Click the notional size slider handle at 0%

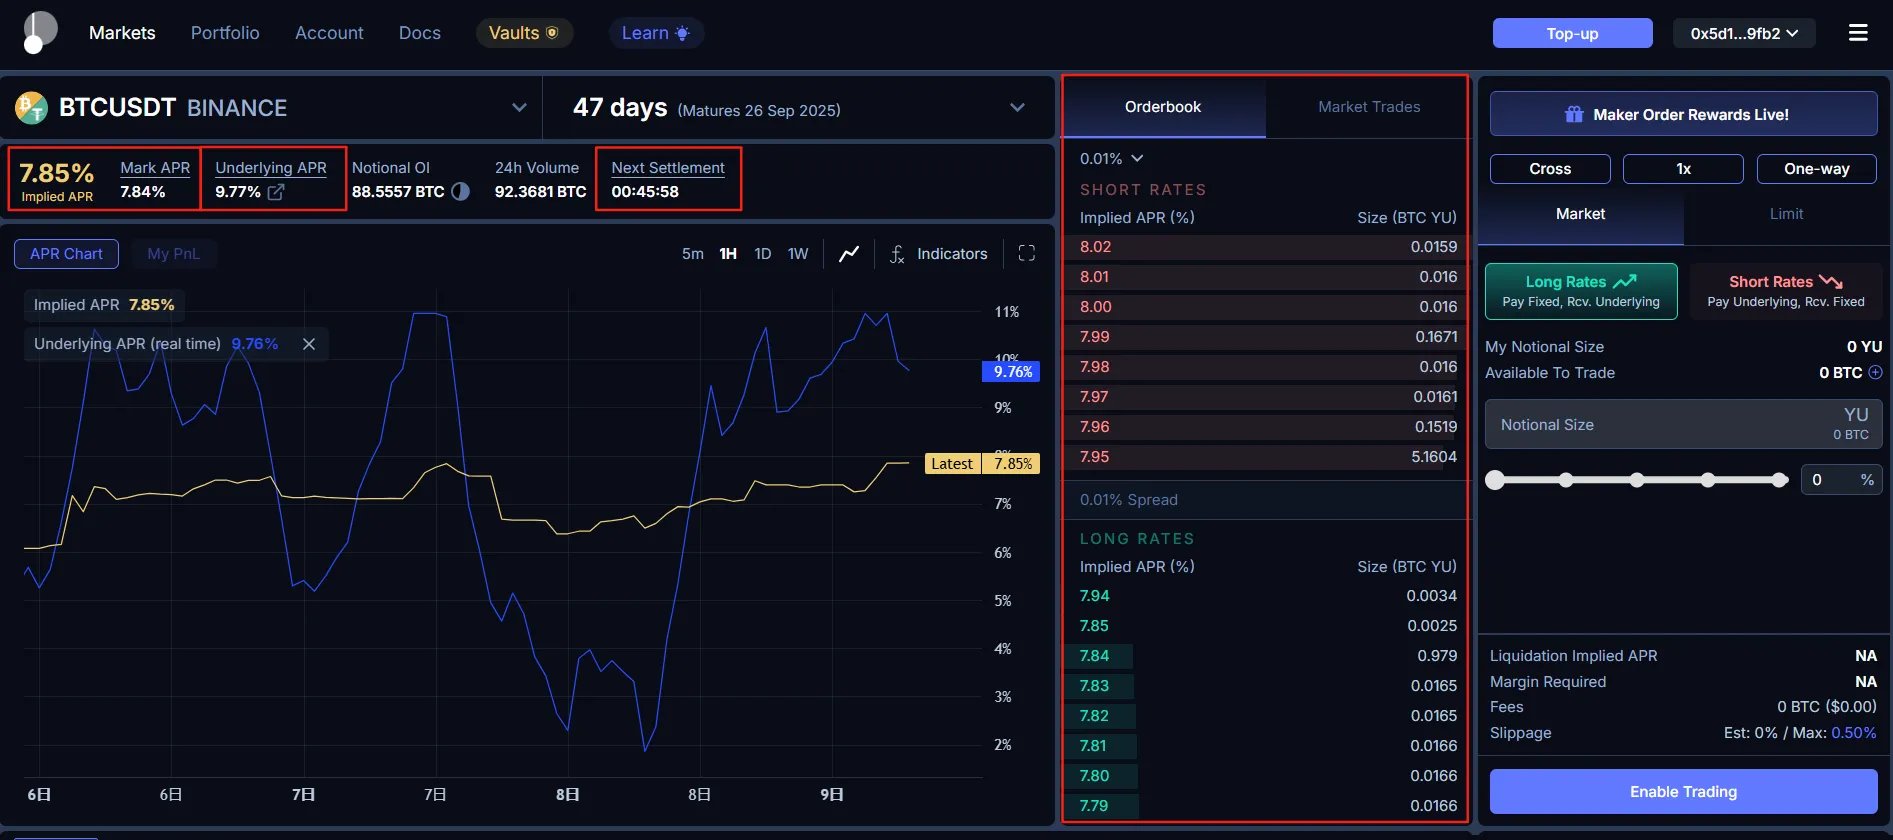pyautogui.click(x=1495, y=480)
